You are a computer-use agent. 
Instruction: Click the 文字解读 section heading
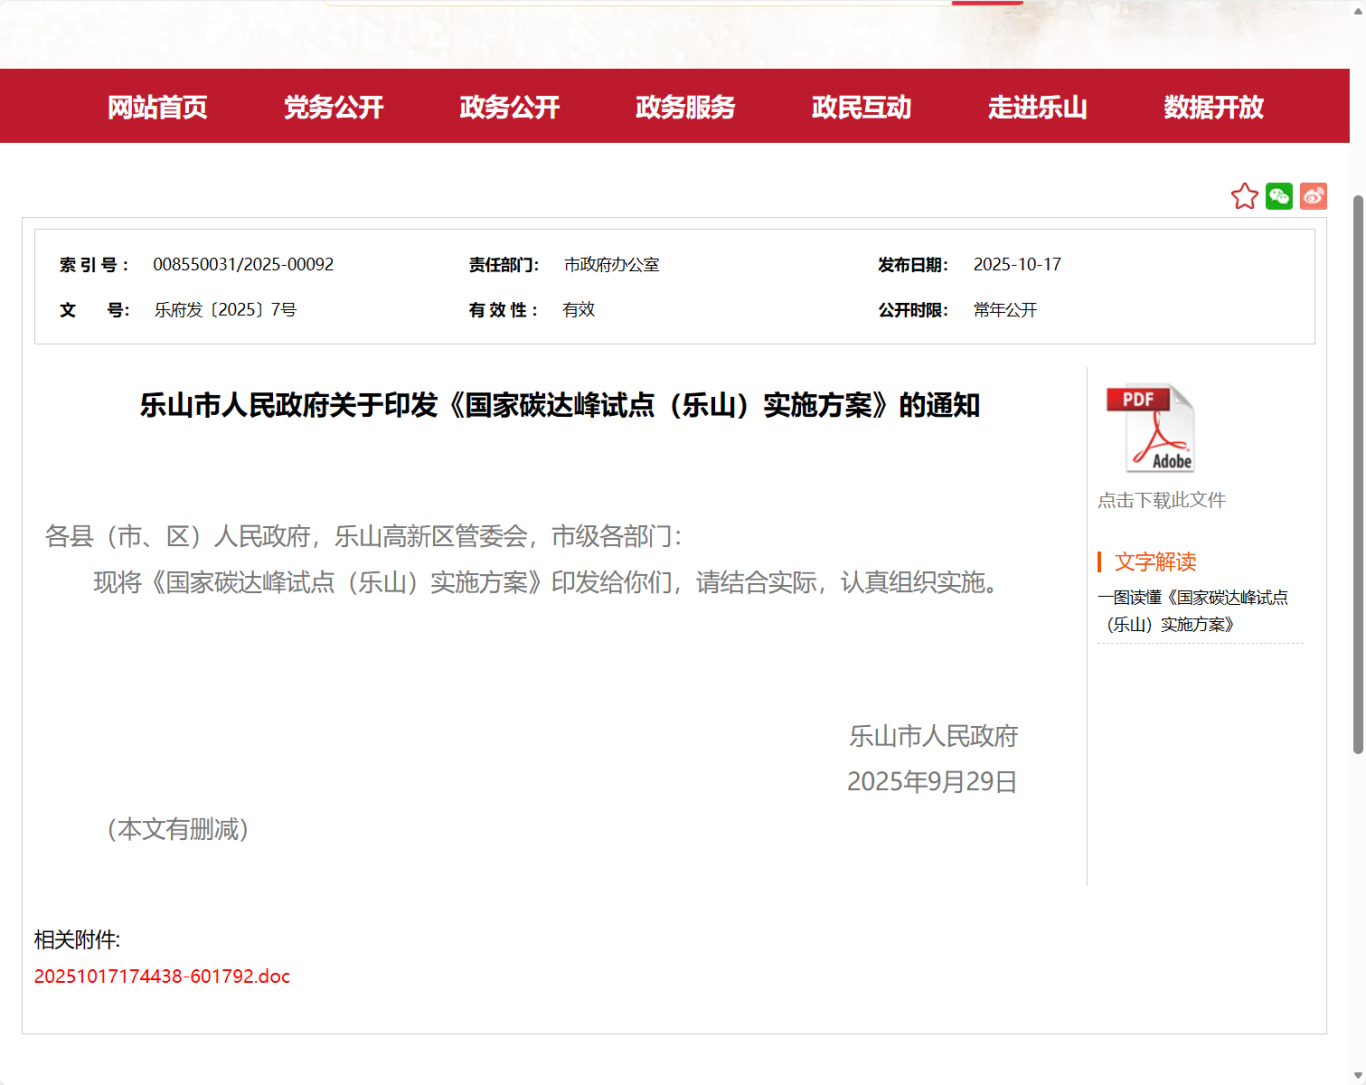tap(1155, 562)
